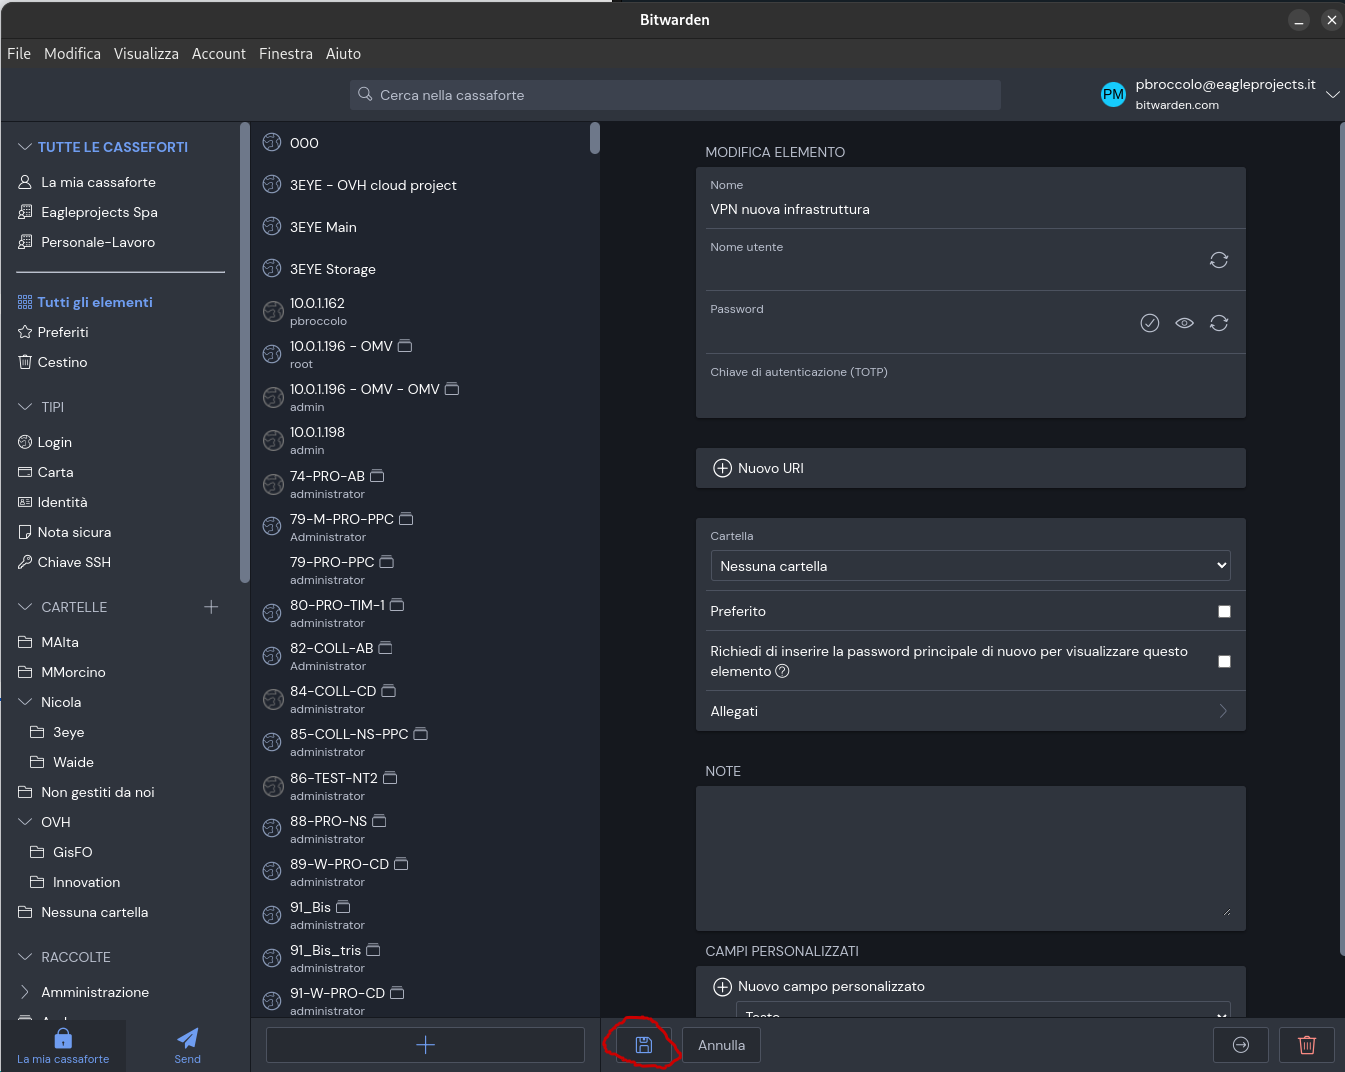Screen dimensions: 1345x1072
Task: Open the Account menu
Action: (218, 54)
